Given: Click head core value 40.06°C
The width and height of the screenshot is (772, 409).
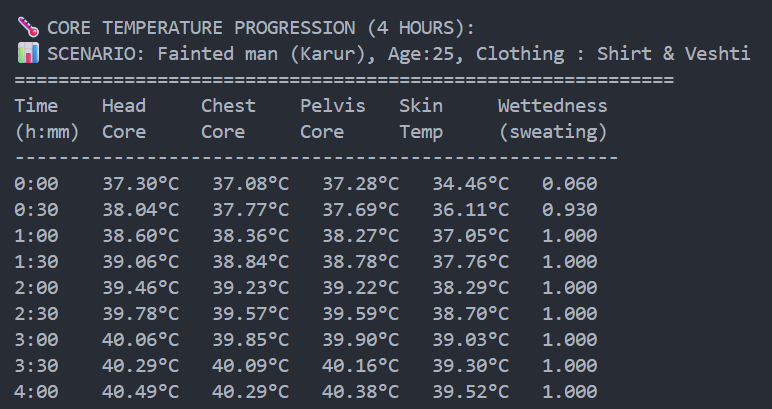Looking at the screenshot, I should coord(141,340).
